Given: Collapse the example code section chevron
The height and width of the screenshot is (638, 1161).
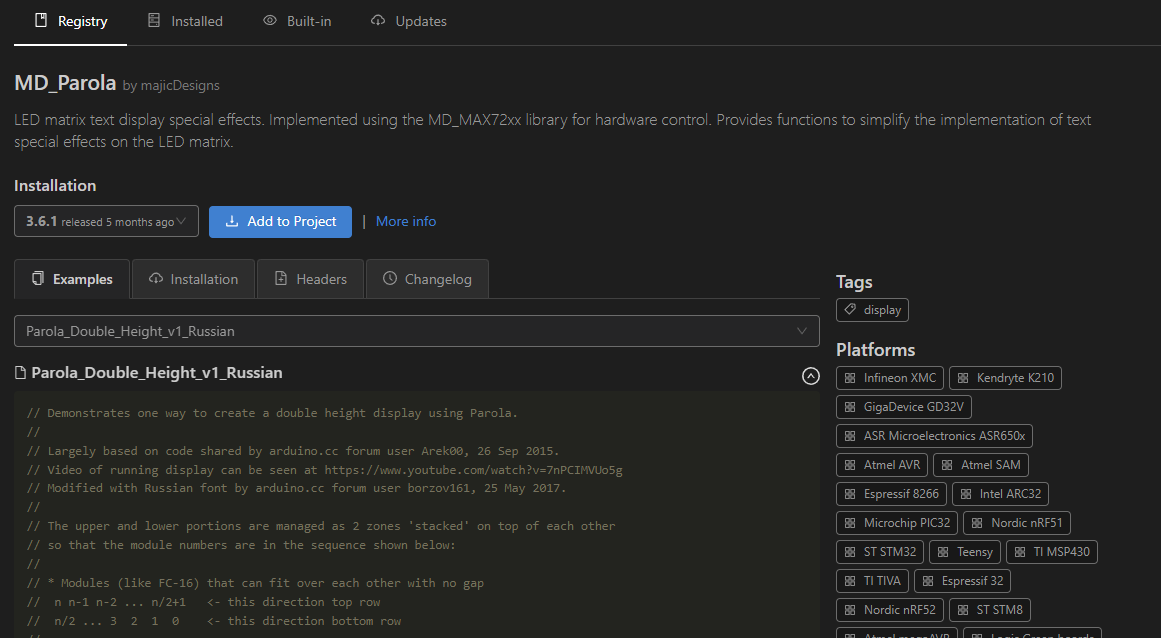Looking at the screenshot, I should click(x=811, y=376).
